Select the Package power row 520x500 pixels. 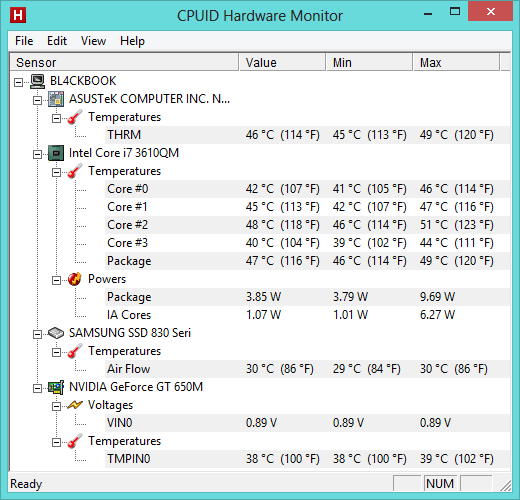click(x=307, y=297)
